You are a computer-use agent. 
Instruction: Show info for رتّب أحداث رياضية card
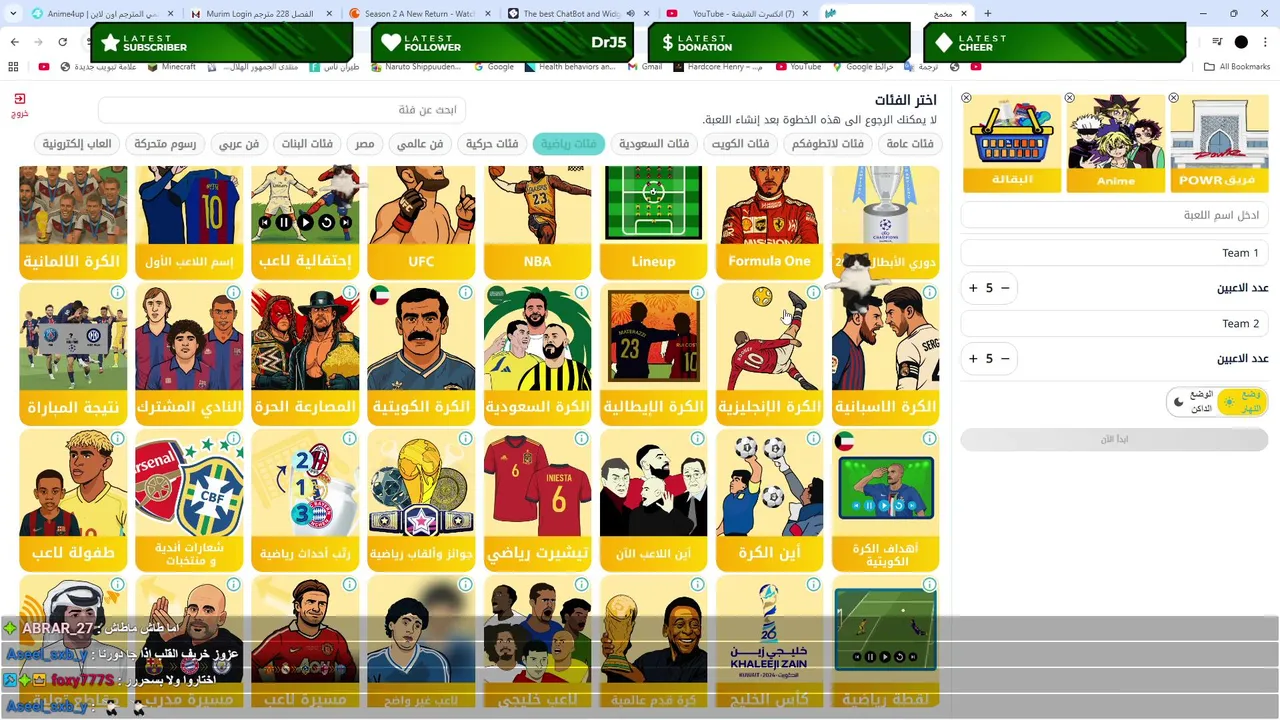pos(349,439)
